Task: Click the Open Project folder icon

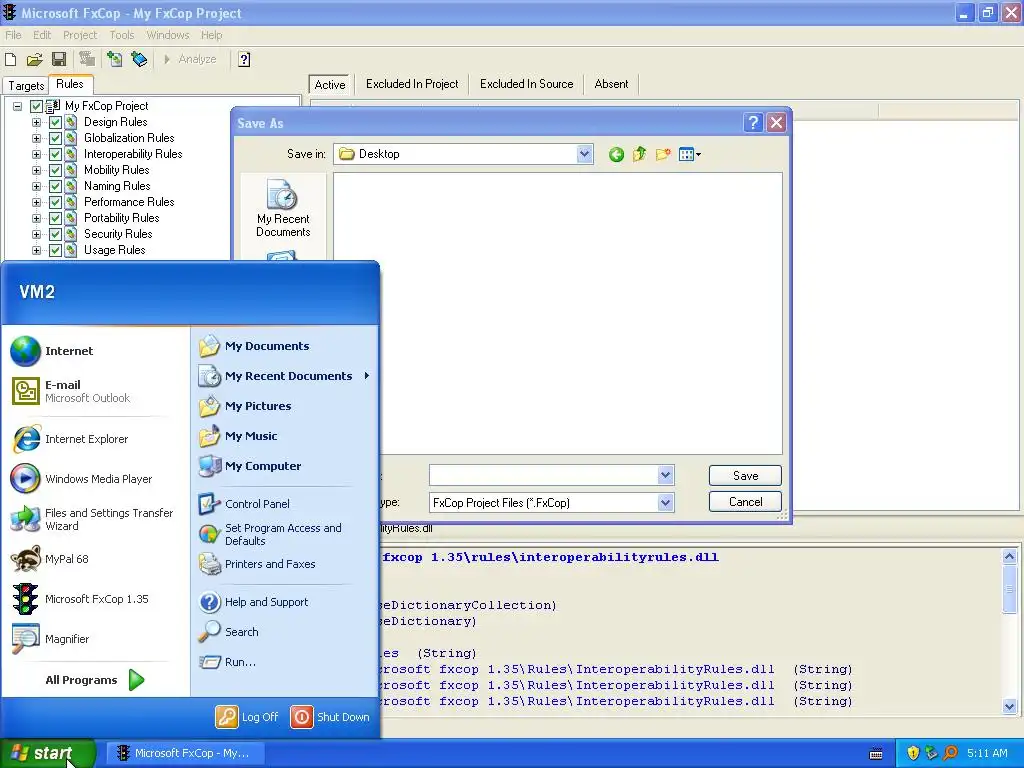Action: click(35, 59)
